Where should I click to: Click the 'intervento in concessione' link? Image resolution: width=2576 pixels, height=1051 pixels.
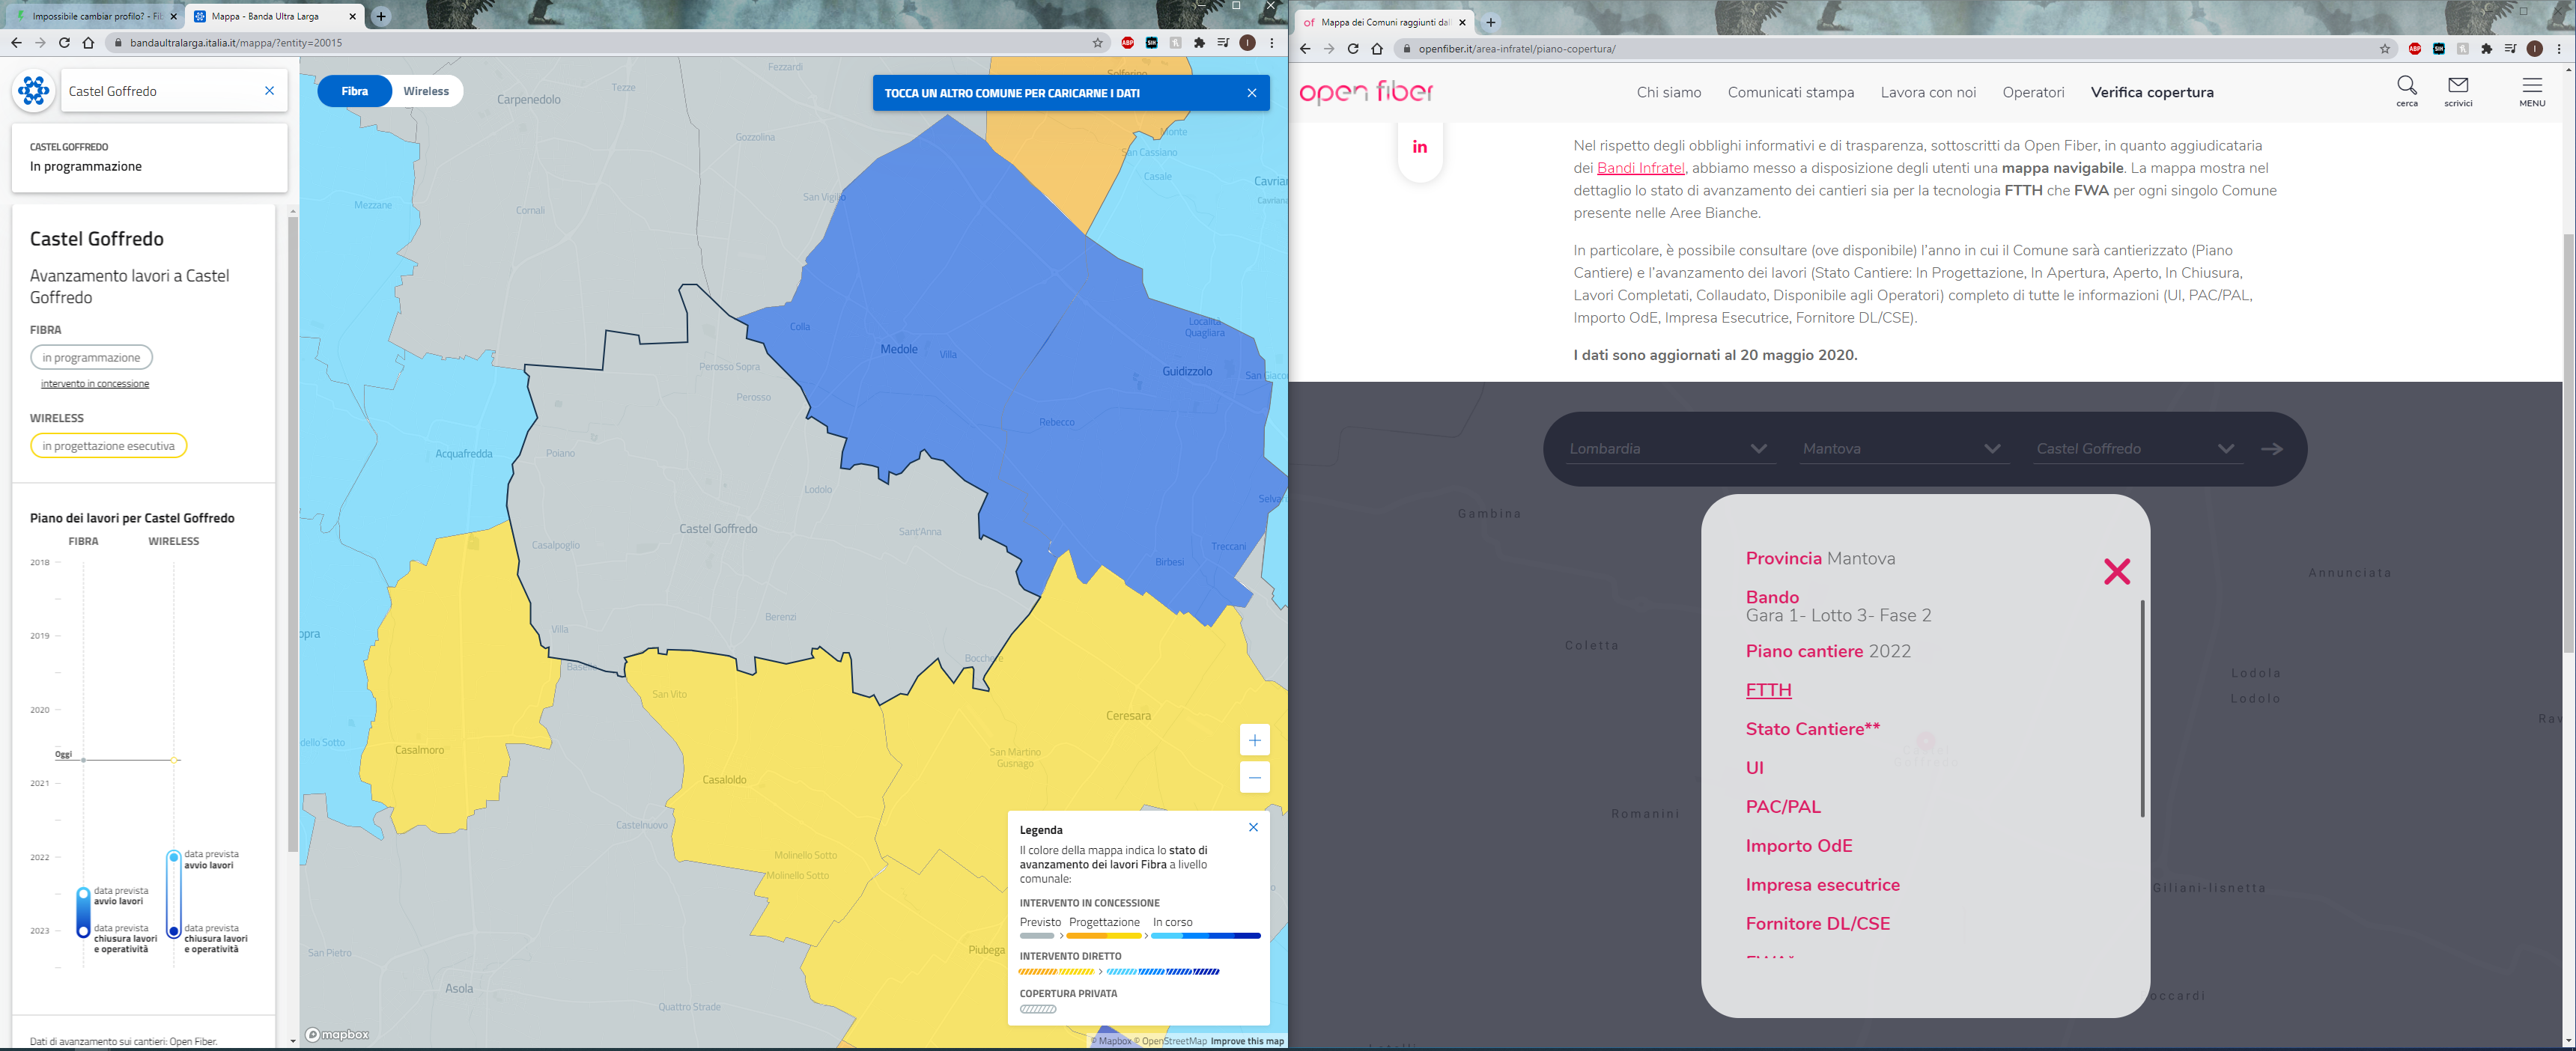pos(95,384)
